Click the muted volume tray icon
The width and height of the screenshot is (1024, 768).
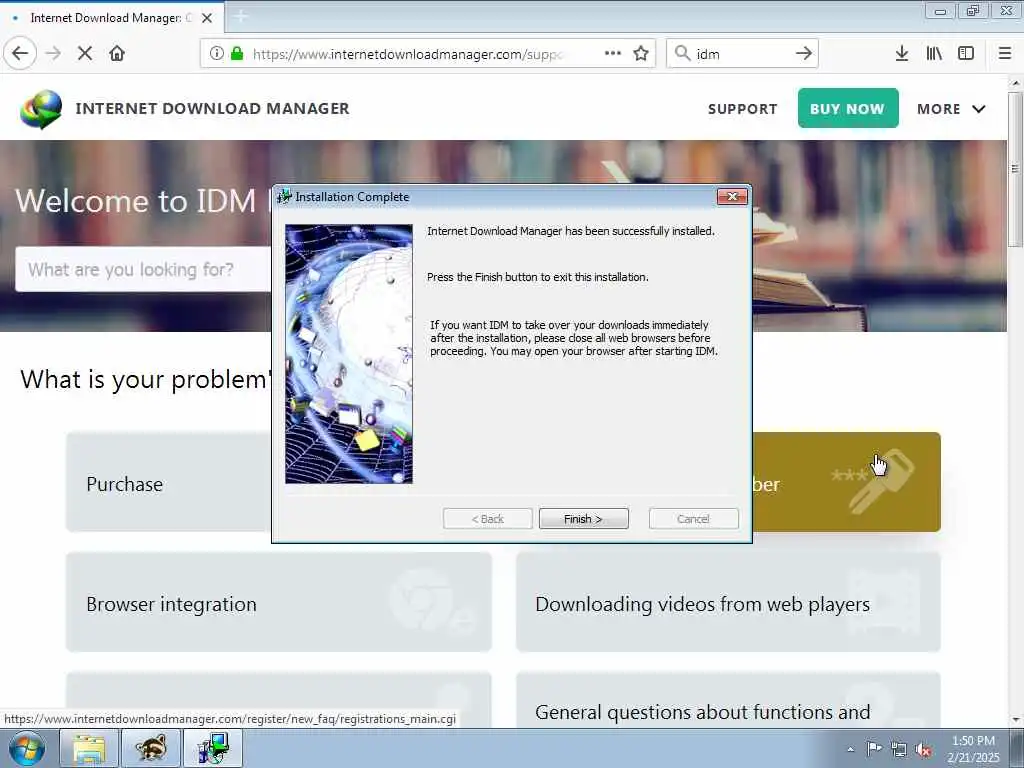pos(923,750)
